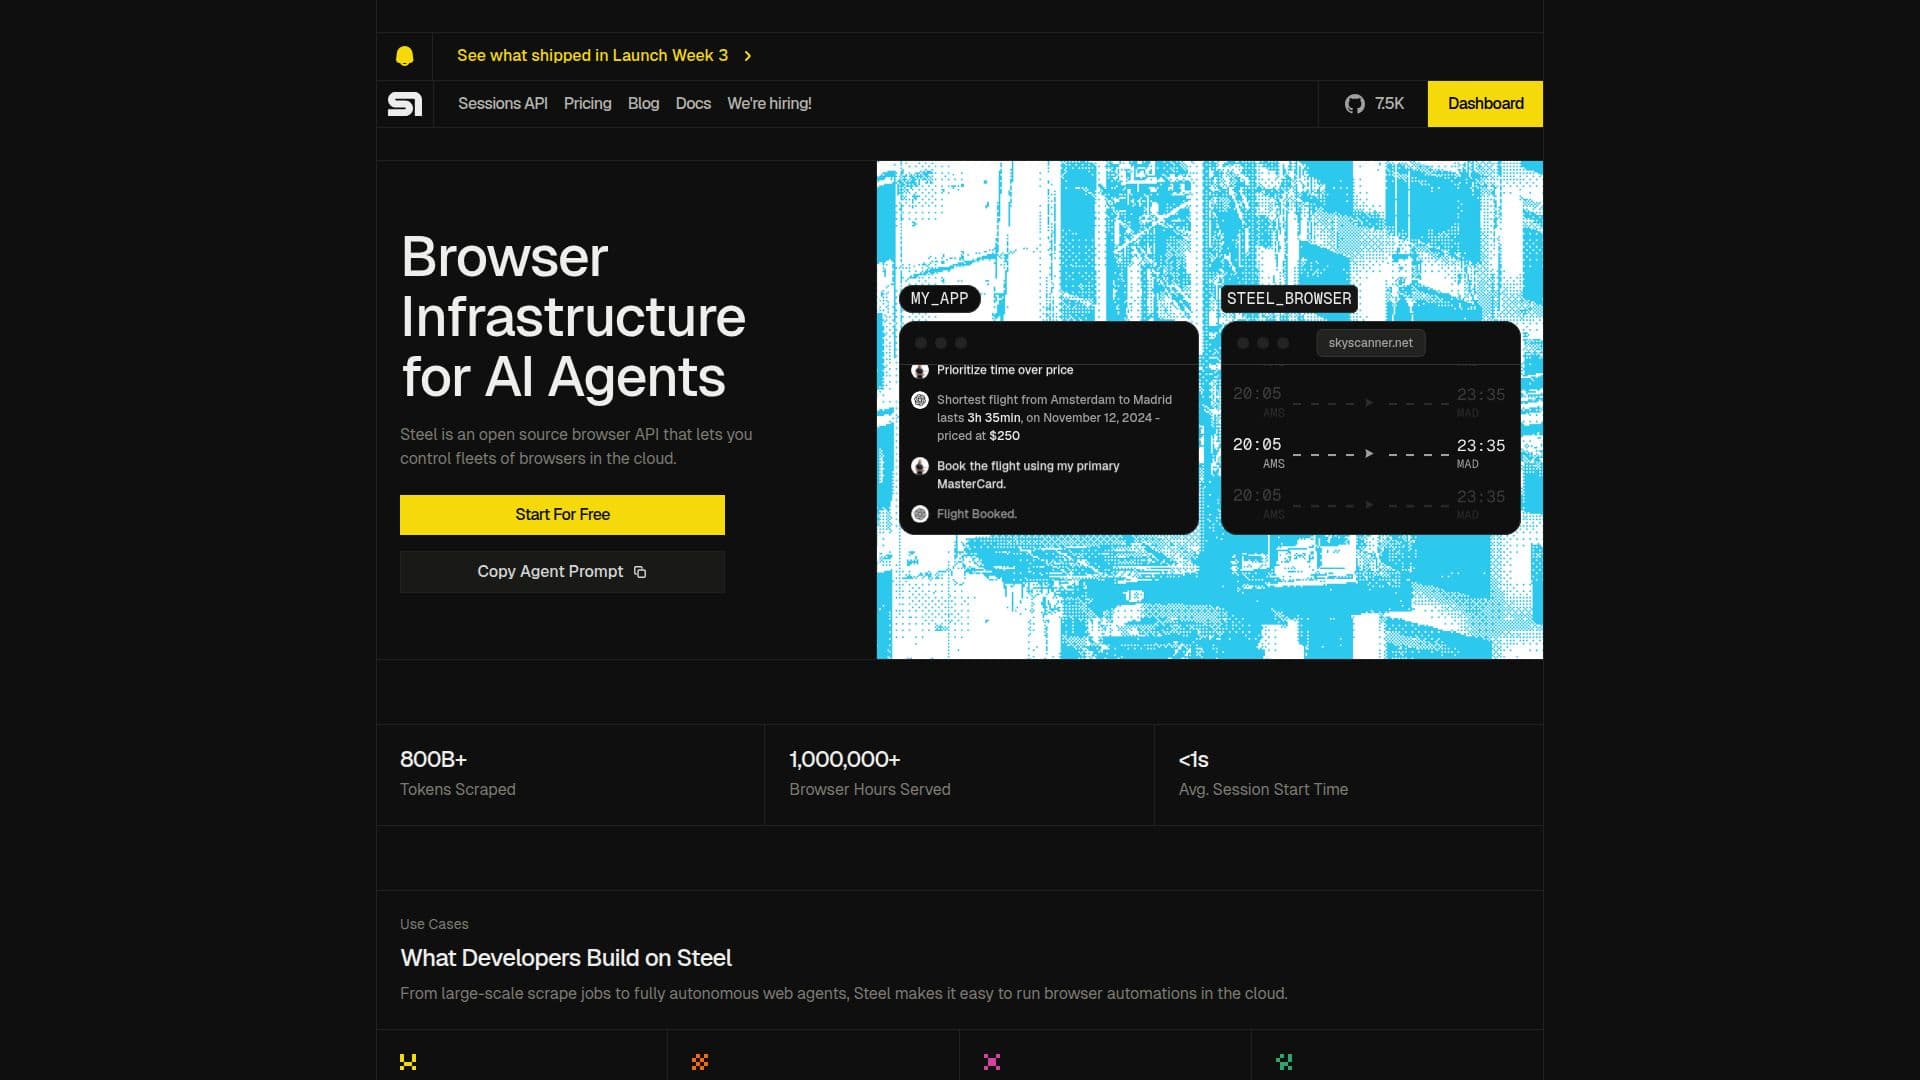This screenshot has height=1080, width=1920.
Task: Click the STEEL_BROWSER label tag
Action: coord(1289,299)
